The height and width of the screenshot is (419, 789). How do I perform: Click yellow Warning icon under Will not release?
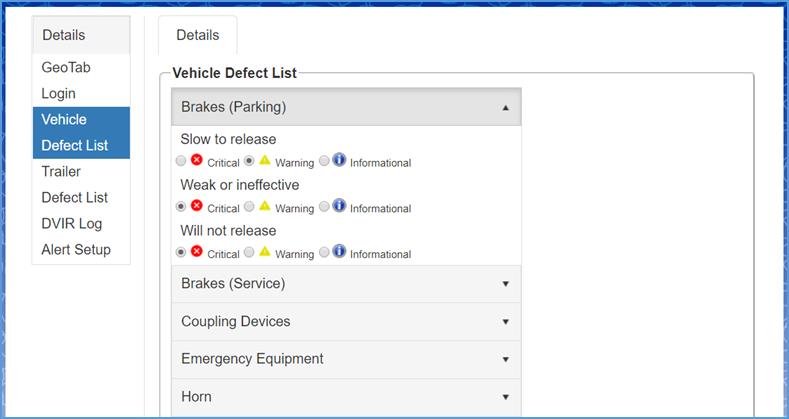point(265,251)
